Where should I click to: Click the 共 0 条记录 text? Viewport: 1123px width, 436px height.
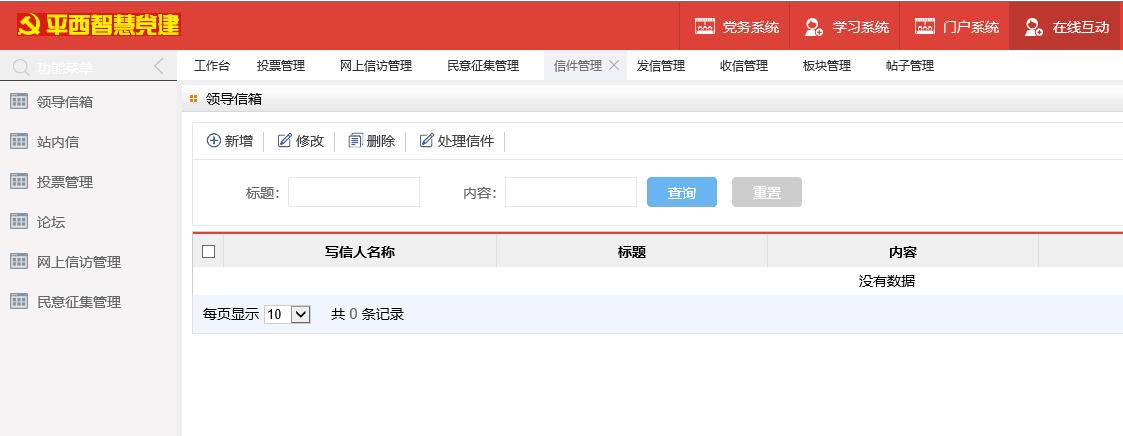click(367, 314)
